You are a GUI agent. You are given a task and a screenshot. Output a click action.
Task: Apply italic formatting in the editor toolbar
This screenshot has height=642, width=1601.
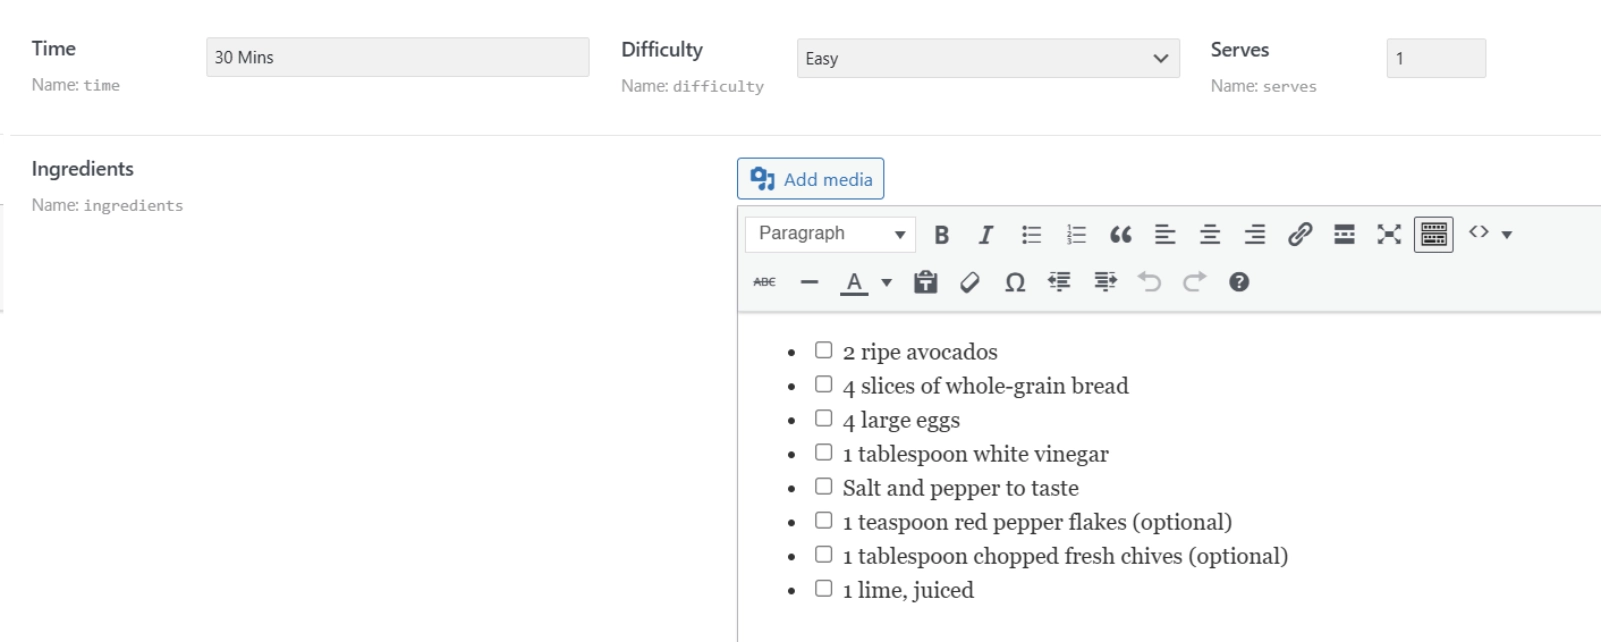[x=986, y=234]
